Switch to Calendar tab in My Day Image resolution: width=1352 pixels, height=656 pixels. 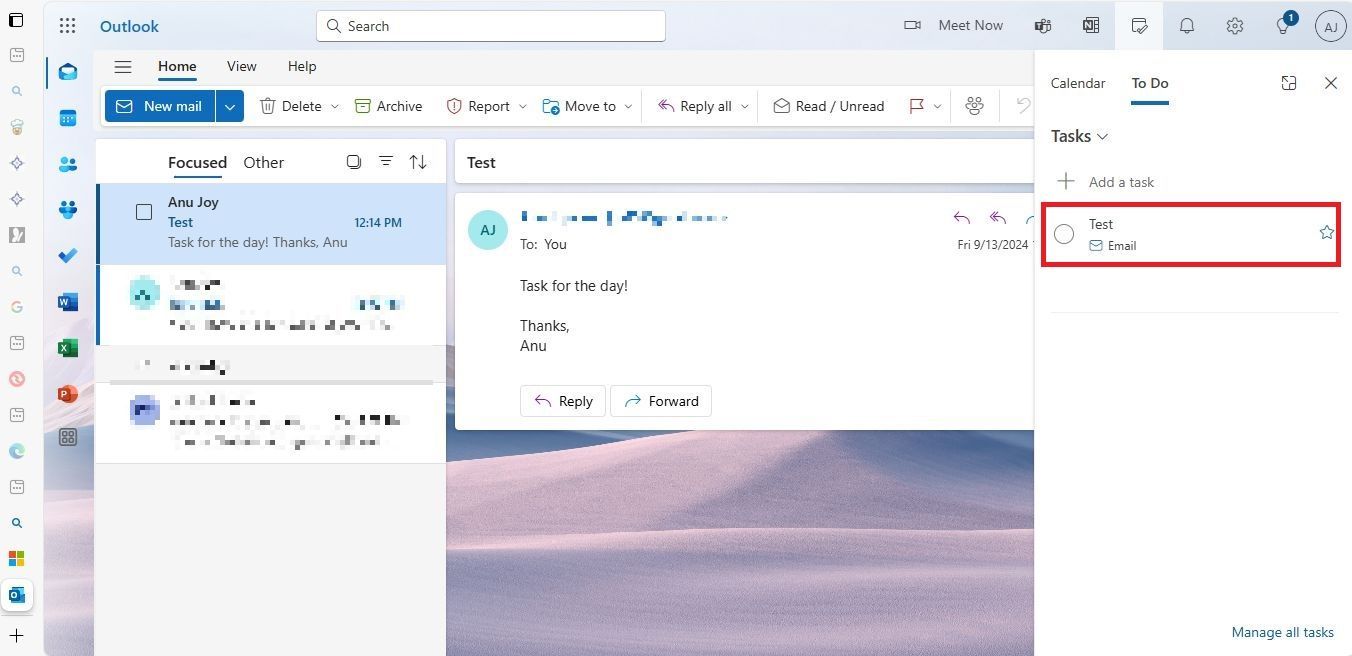(x=1078, y=83)
